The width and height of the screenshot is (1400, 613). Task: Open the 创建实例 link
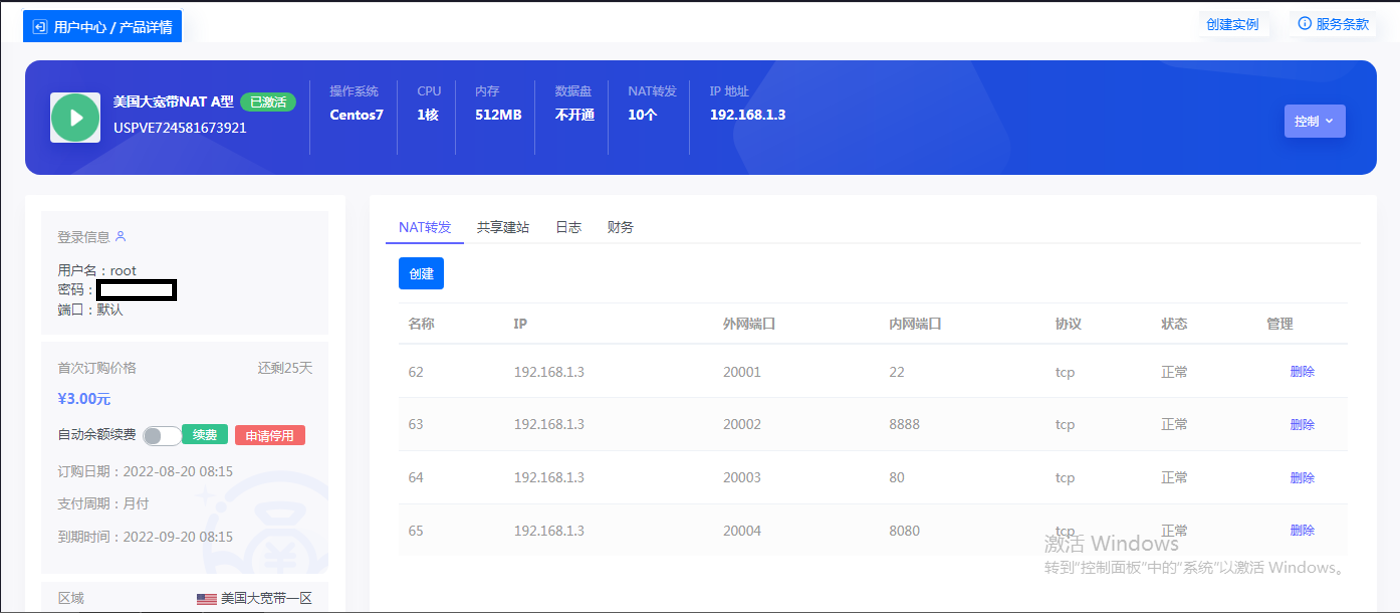tap(1232, 24)
